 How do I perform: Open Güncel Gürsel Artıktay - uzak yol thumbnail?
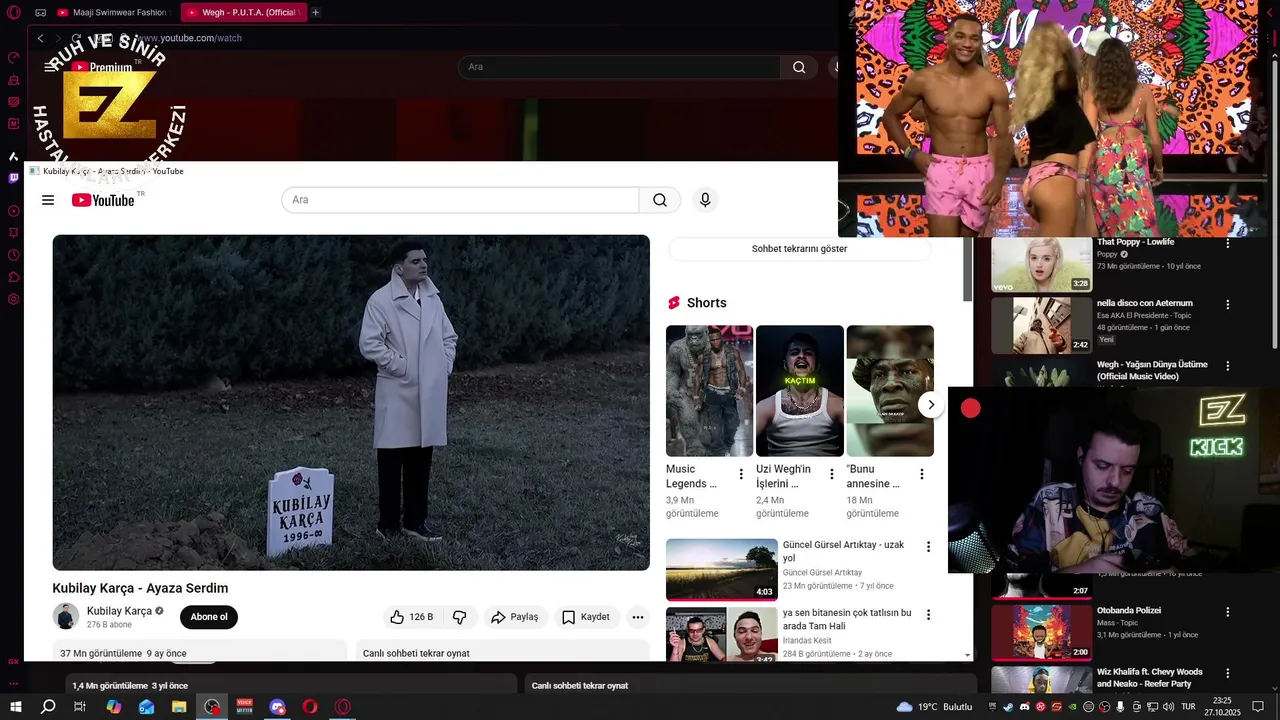(x=722, y=570)
